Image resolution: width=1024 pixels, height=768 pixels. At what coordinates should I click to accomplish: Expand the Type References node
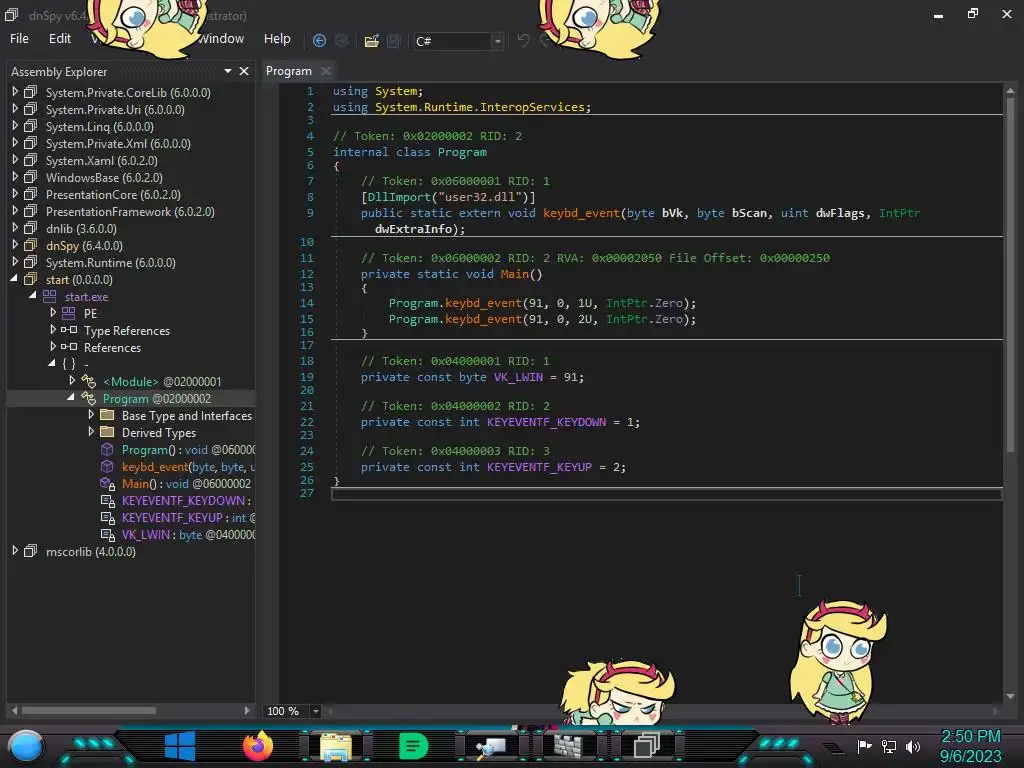(x=53, y=330)
